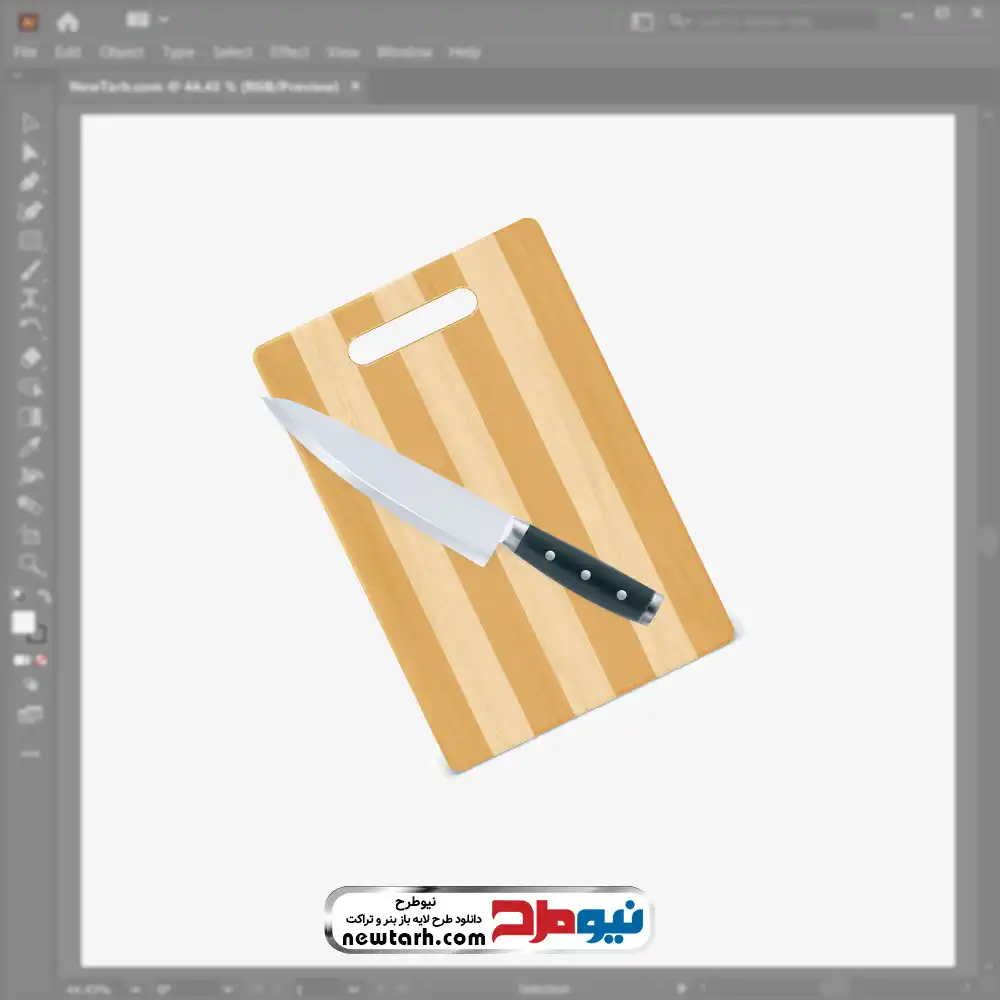Set the color mode to None
1000x1000 pixels.
[x=42, y=660]
